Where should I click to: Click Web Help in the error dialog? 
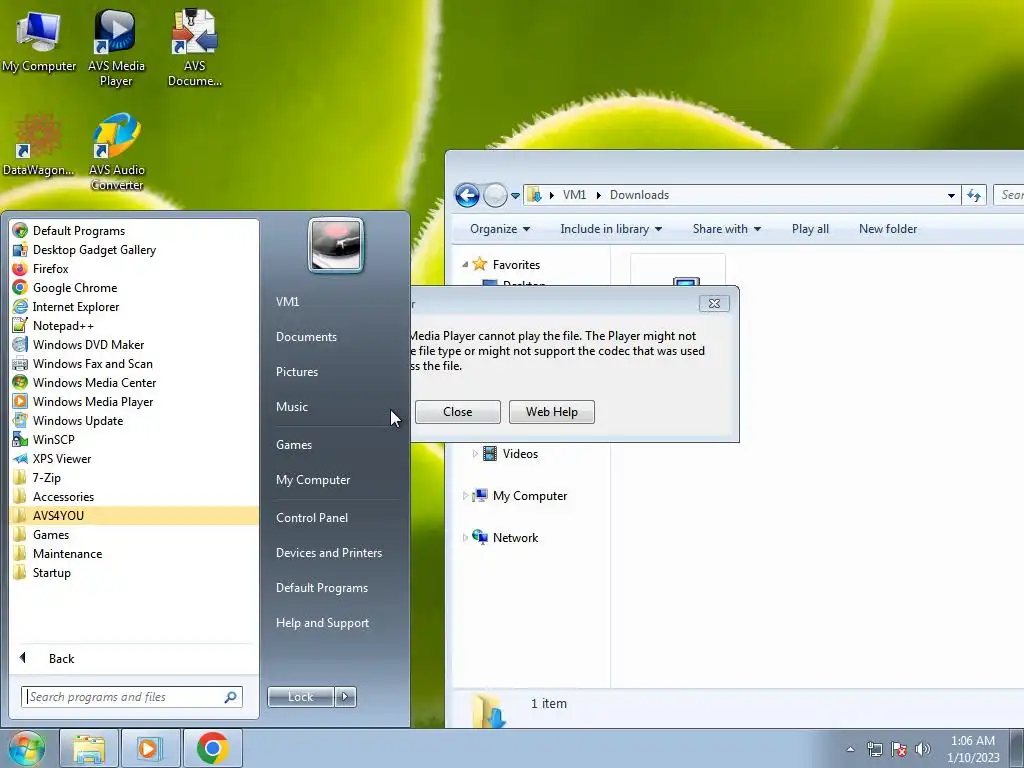[552, 412]
